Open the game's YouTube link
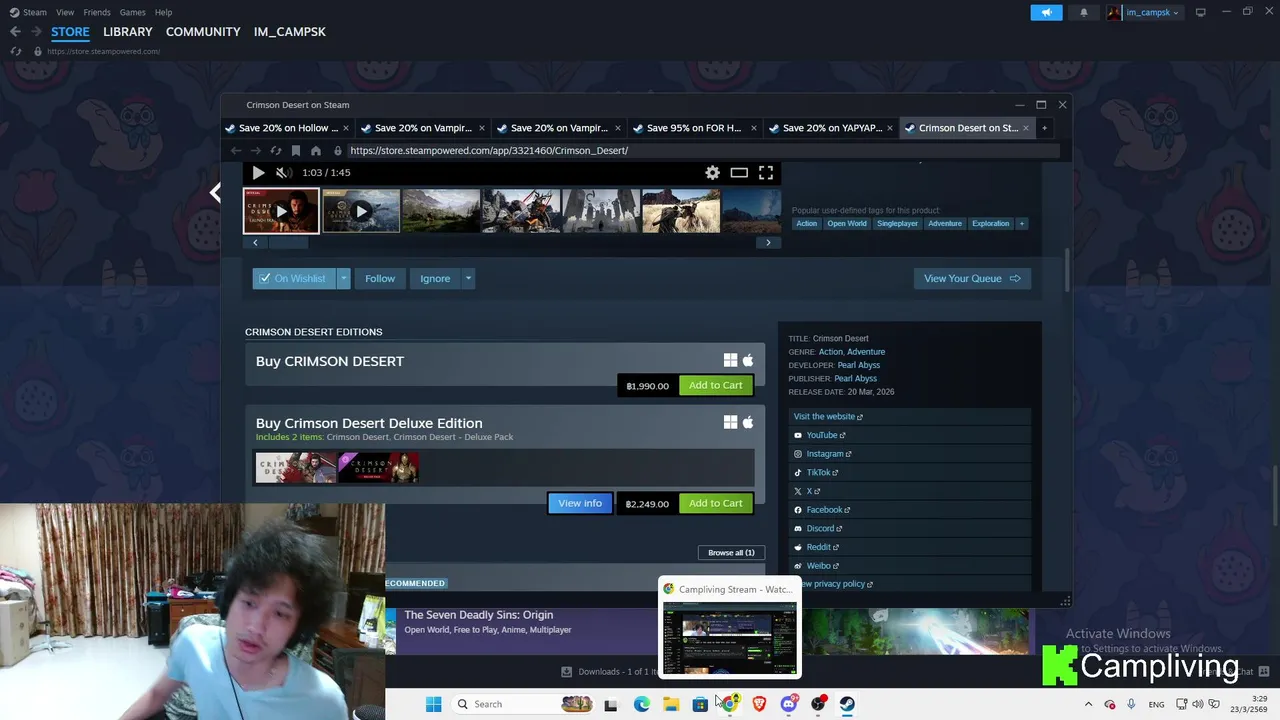The height and width of the screenshot is (720, 1280). (825, 435)
